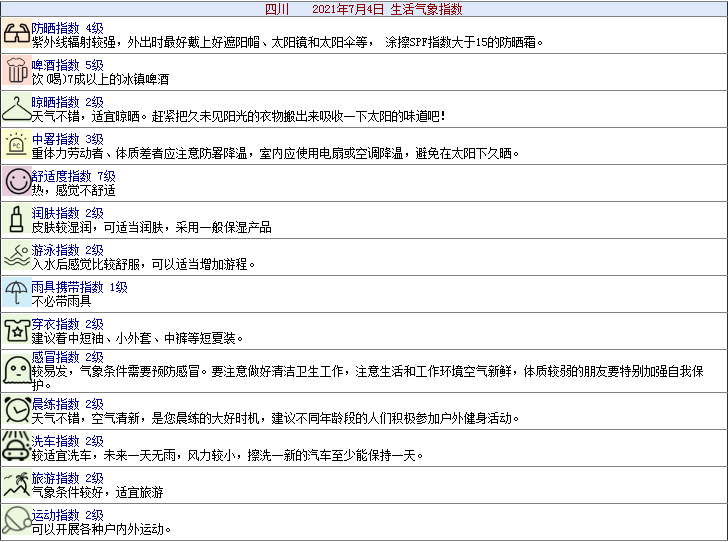728x542 pixels.
Task: Click the umbrella icon
Action: (x=16, y=294)
